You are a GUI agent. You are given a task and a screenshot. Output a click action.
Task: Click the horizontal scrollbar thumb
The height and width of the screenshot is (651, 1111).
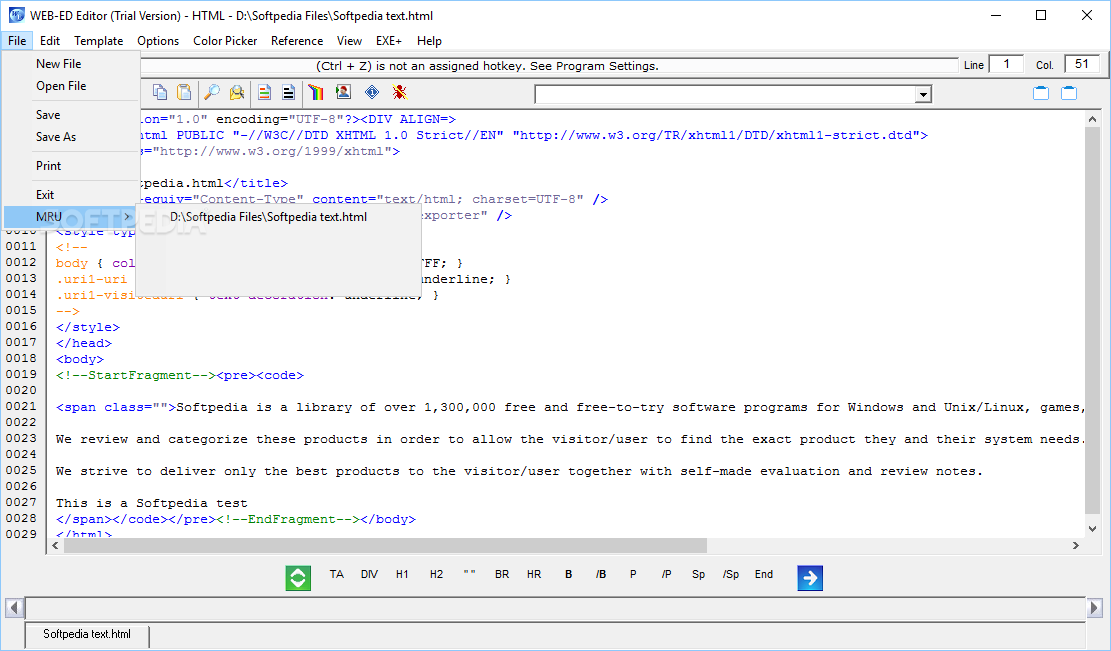click(385, 545)
